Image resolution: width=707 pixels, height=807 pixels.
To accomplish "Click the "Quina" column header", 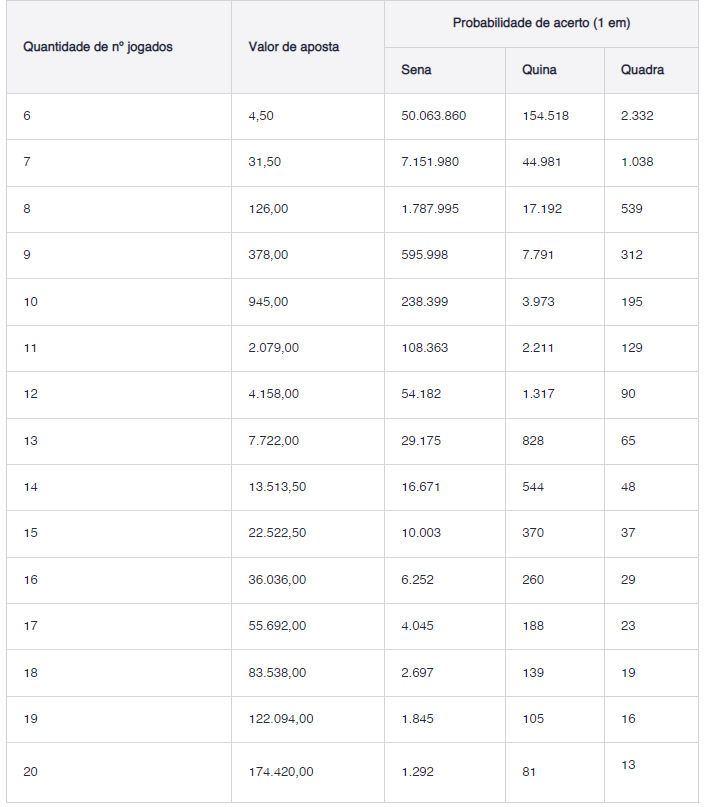I will [x=539, y=70].
